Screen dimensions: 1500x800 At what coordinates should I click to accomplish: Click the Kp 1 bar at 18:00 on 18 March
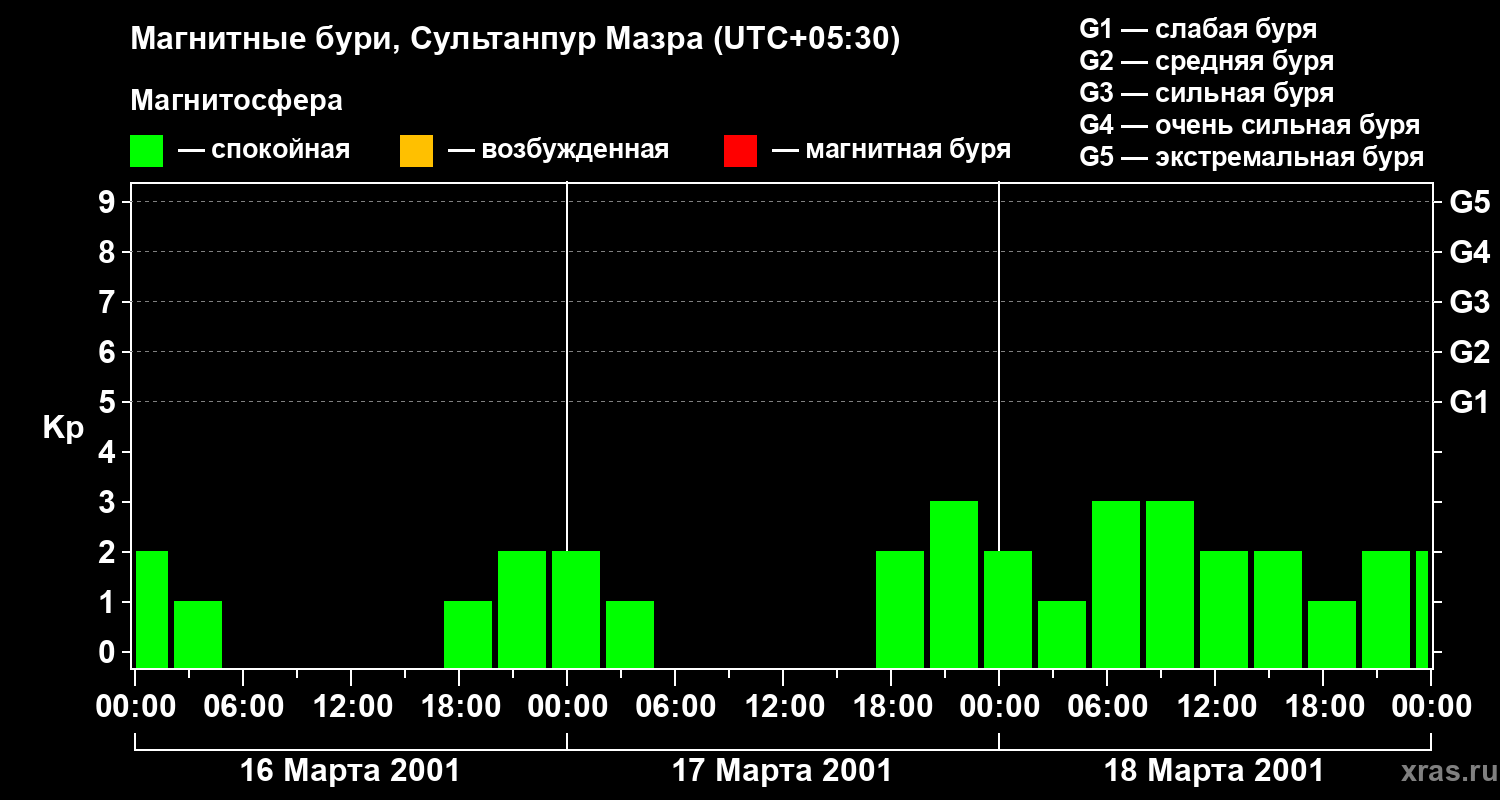coord(1332,634)
